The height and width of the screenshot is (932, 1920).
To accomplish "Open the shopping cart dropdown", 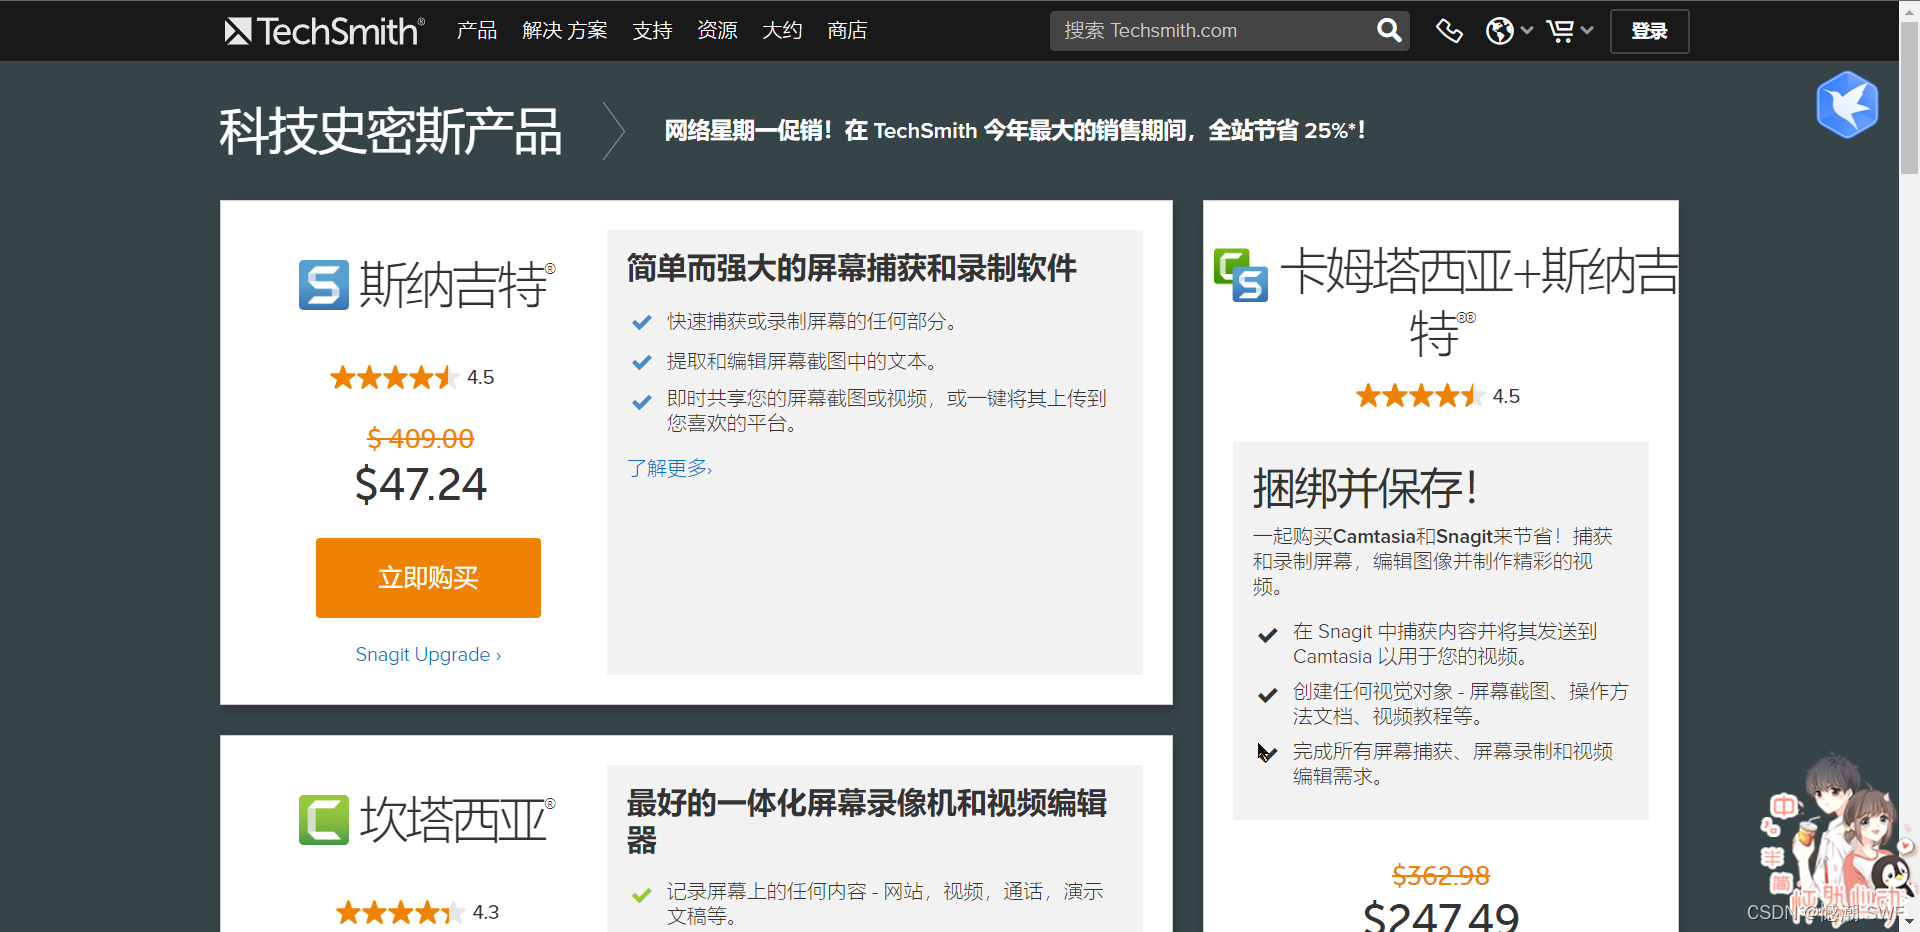I will 1569,31.
